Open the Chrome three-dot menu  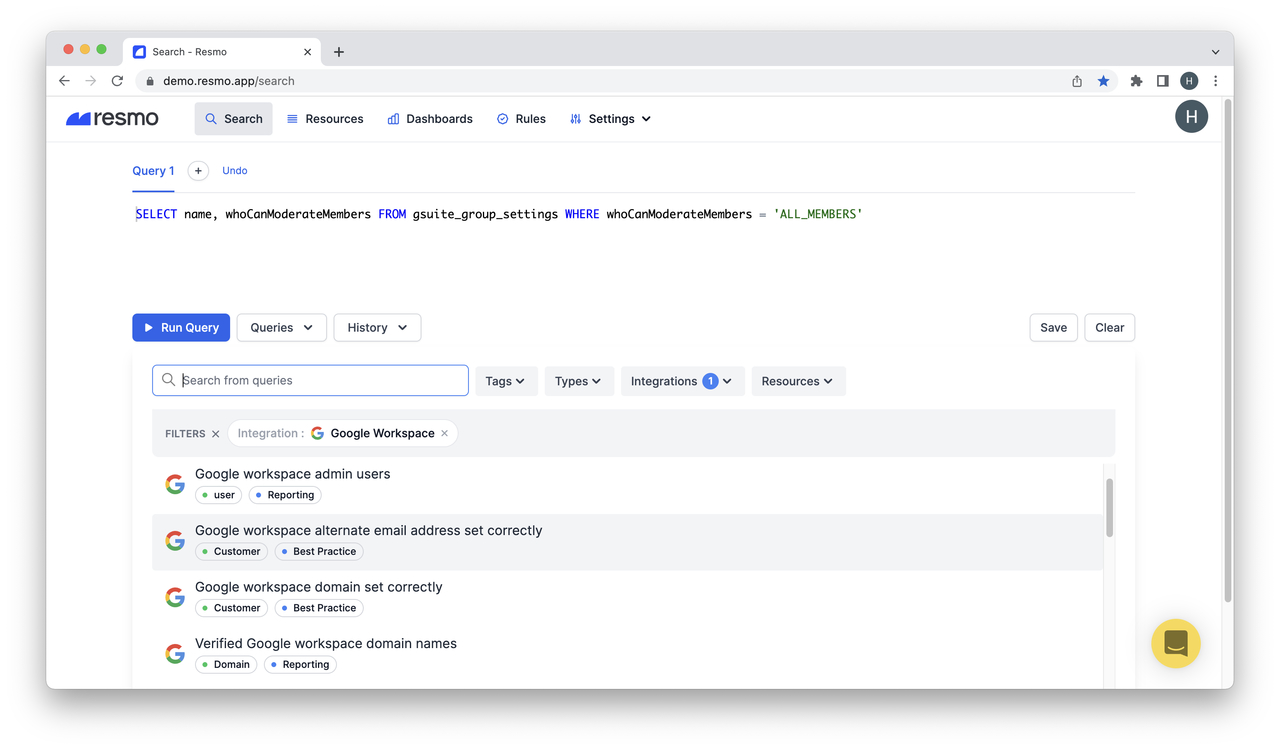click(x=1216, y=81)
